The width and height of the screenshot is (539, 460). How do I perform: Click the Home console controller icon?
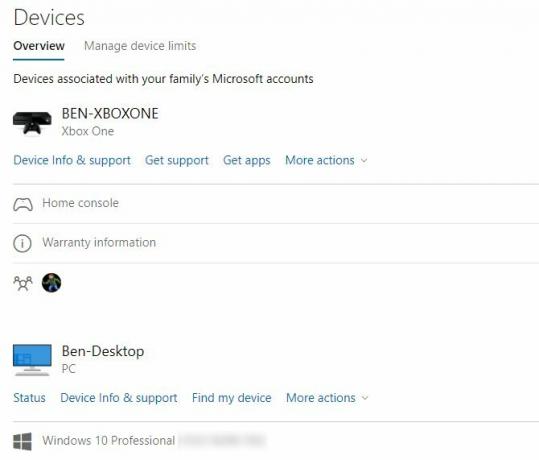[23, 204]
